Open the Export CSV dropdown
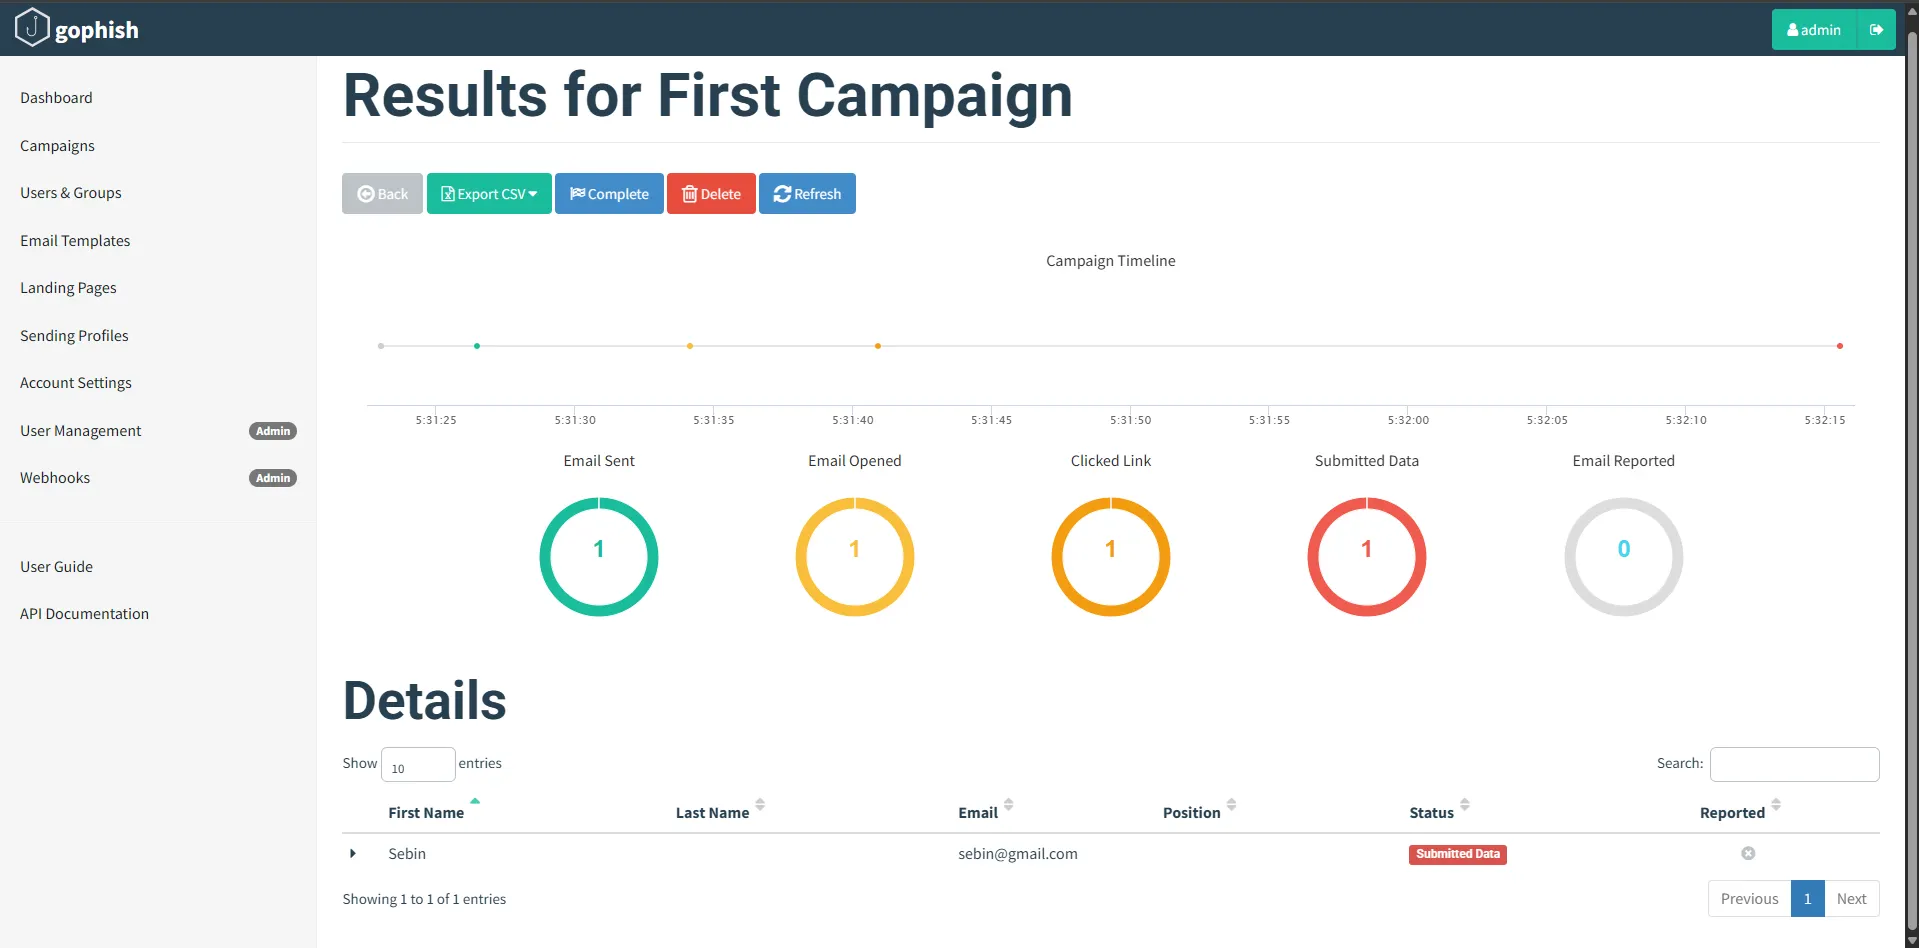This screenshot has width=1919, height=948. tap(489, 194)
